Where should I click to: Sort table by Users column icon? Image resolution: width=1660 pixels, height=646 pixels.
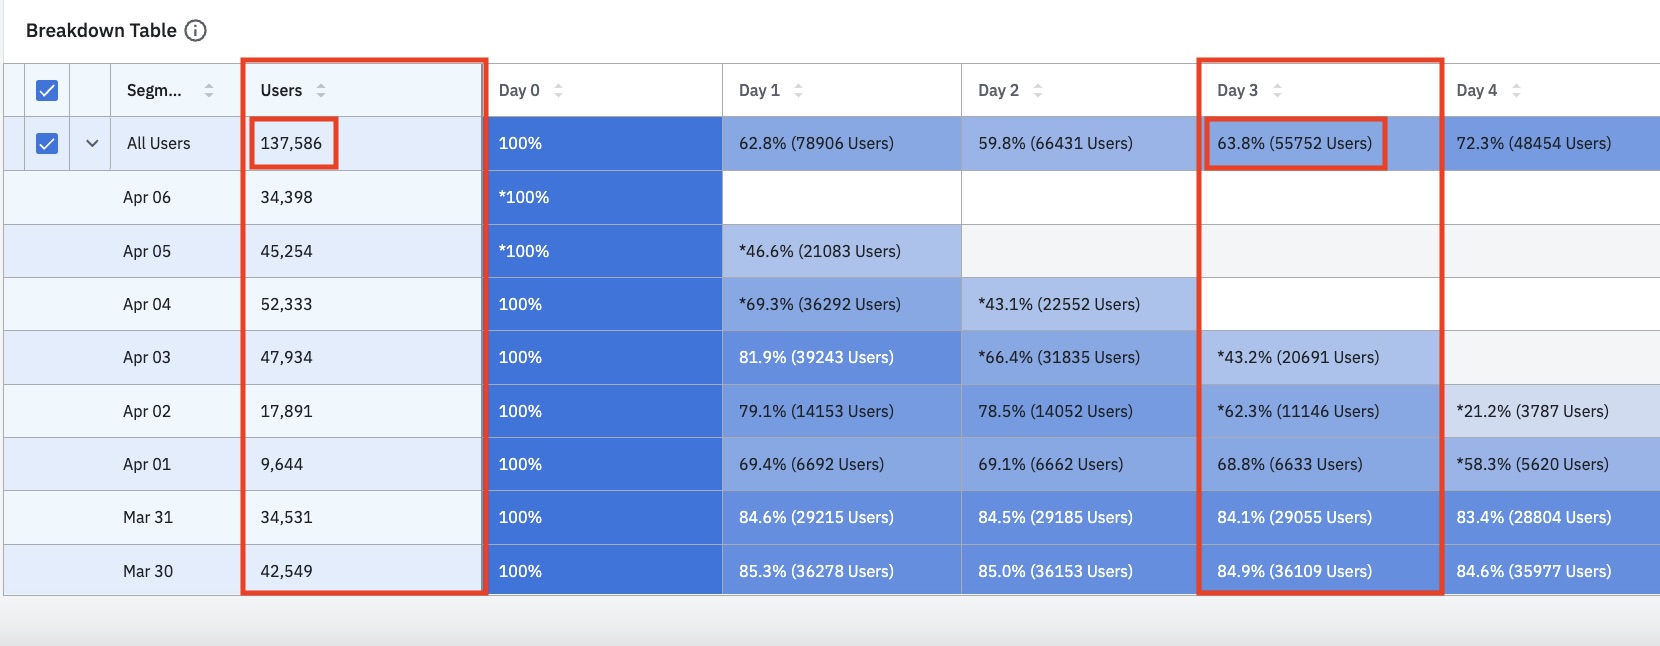tap(321, 91)
